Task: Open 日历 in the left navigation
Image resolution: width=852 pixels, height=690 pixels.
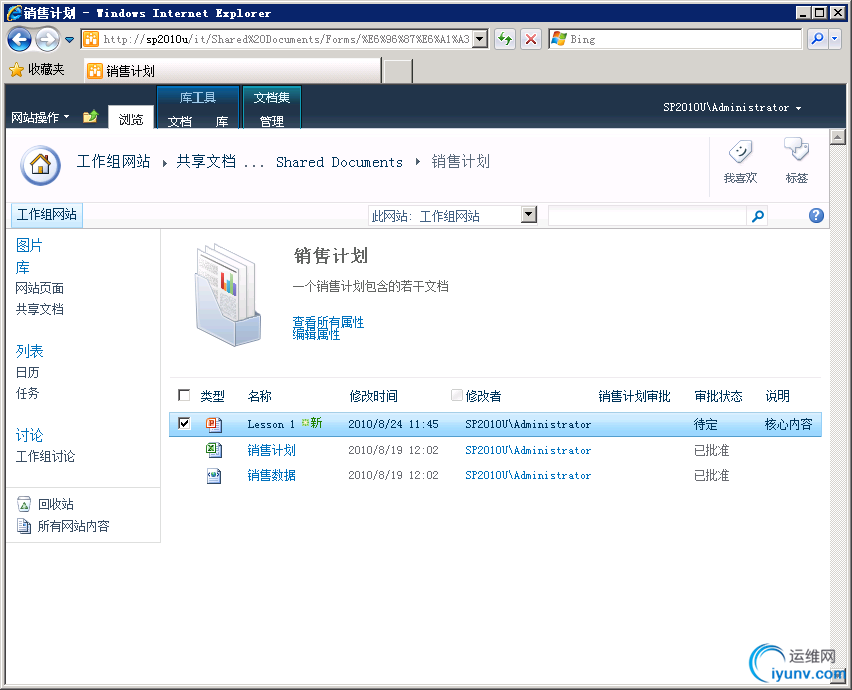Action: [x=27, y=372]
